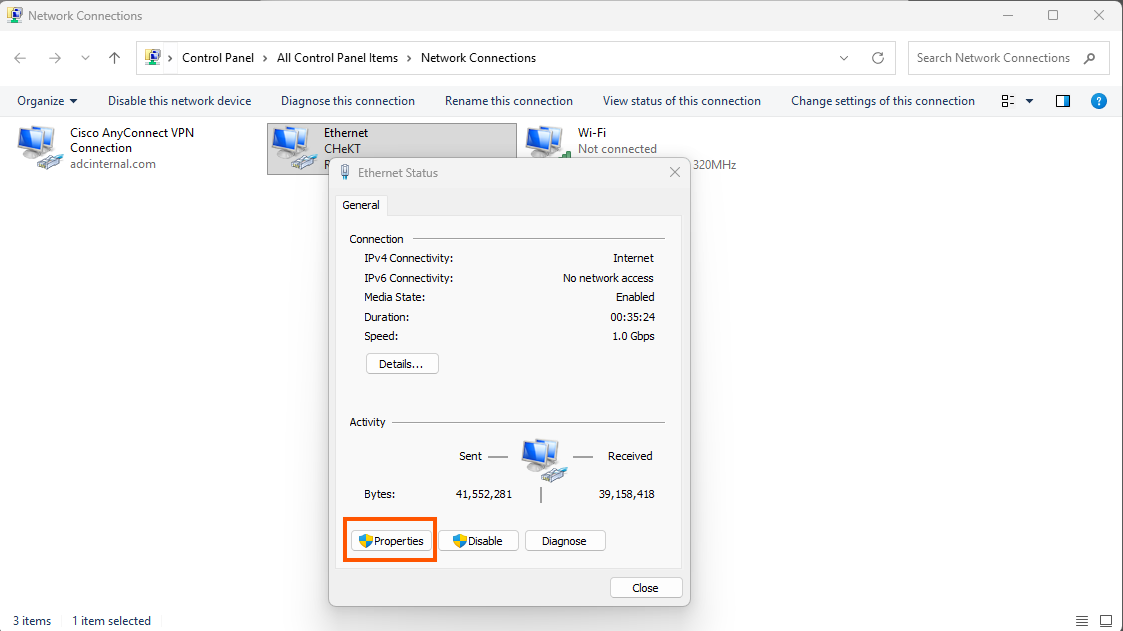Go up one folder level
Screen dimensions: 1123x631
tap(115, 58)
